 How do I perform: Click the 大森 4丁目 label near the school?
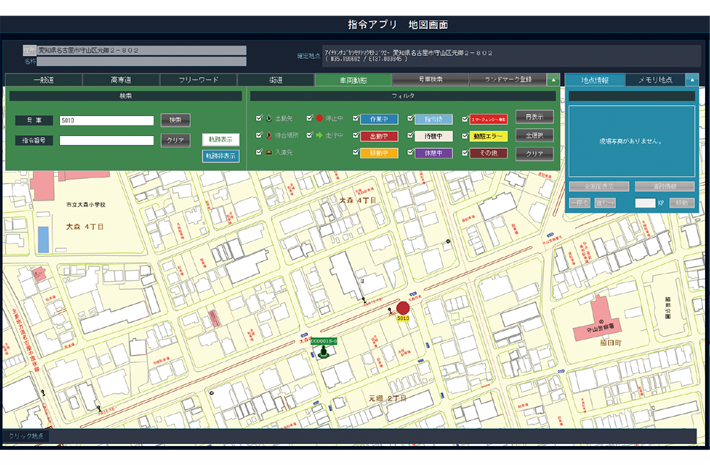click(85, 226)
